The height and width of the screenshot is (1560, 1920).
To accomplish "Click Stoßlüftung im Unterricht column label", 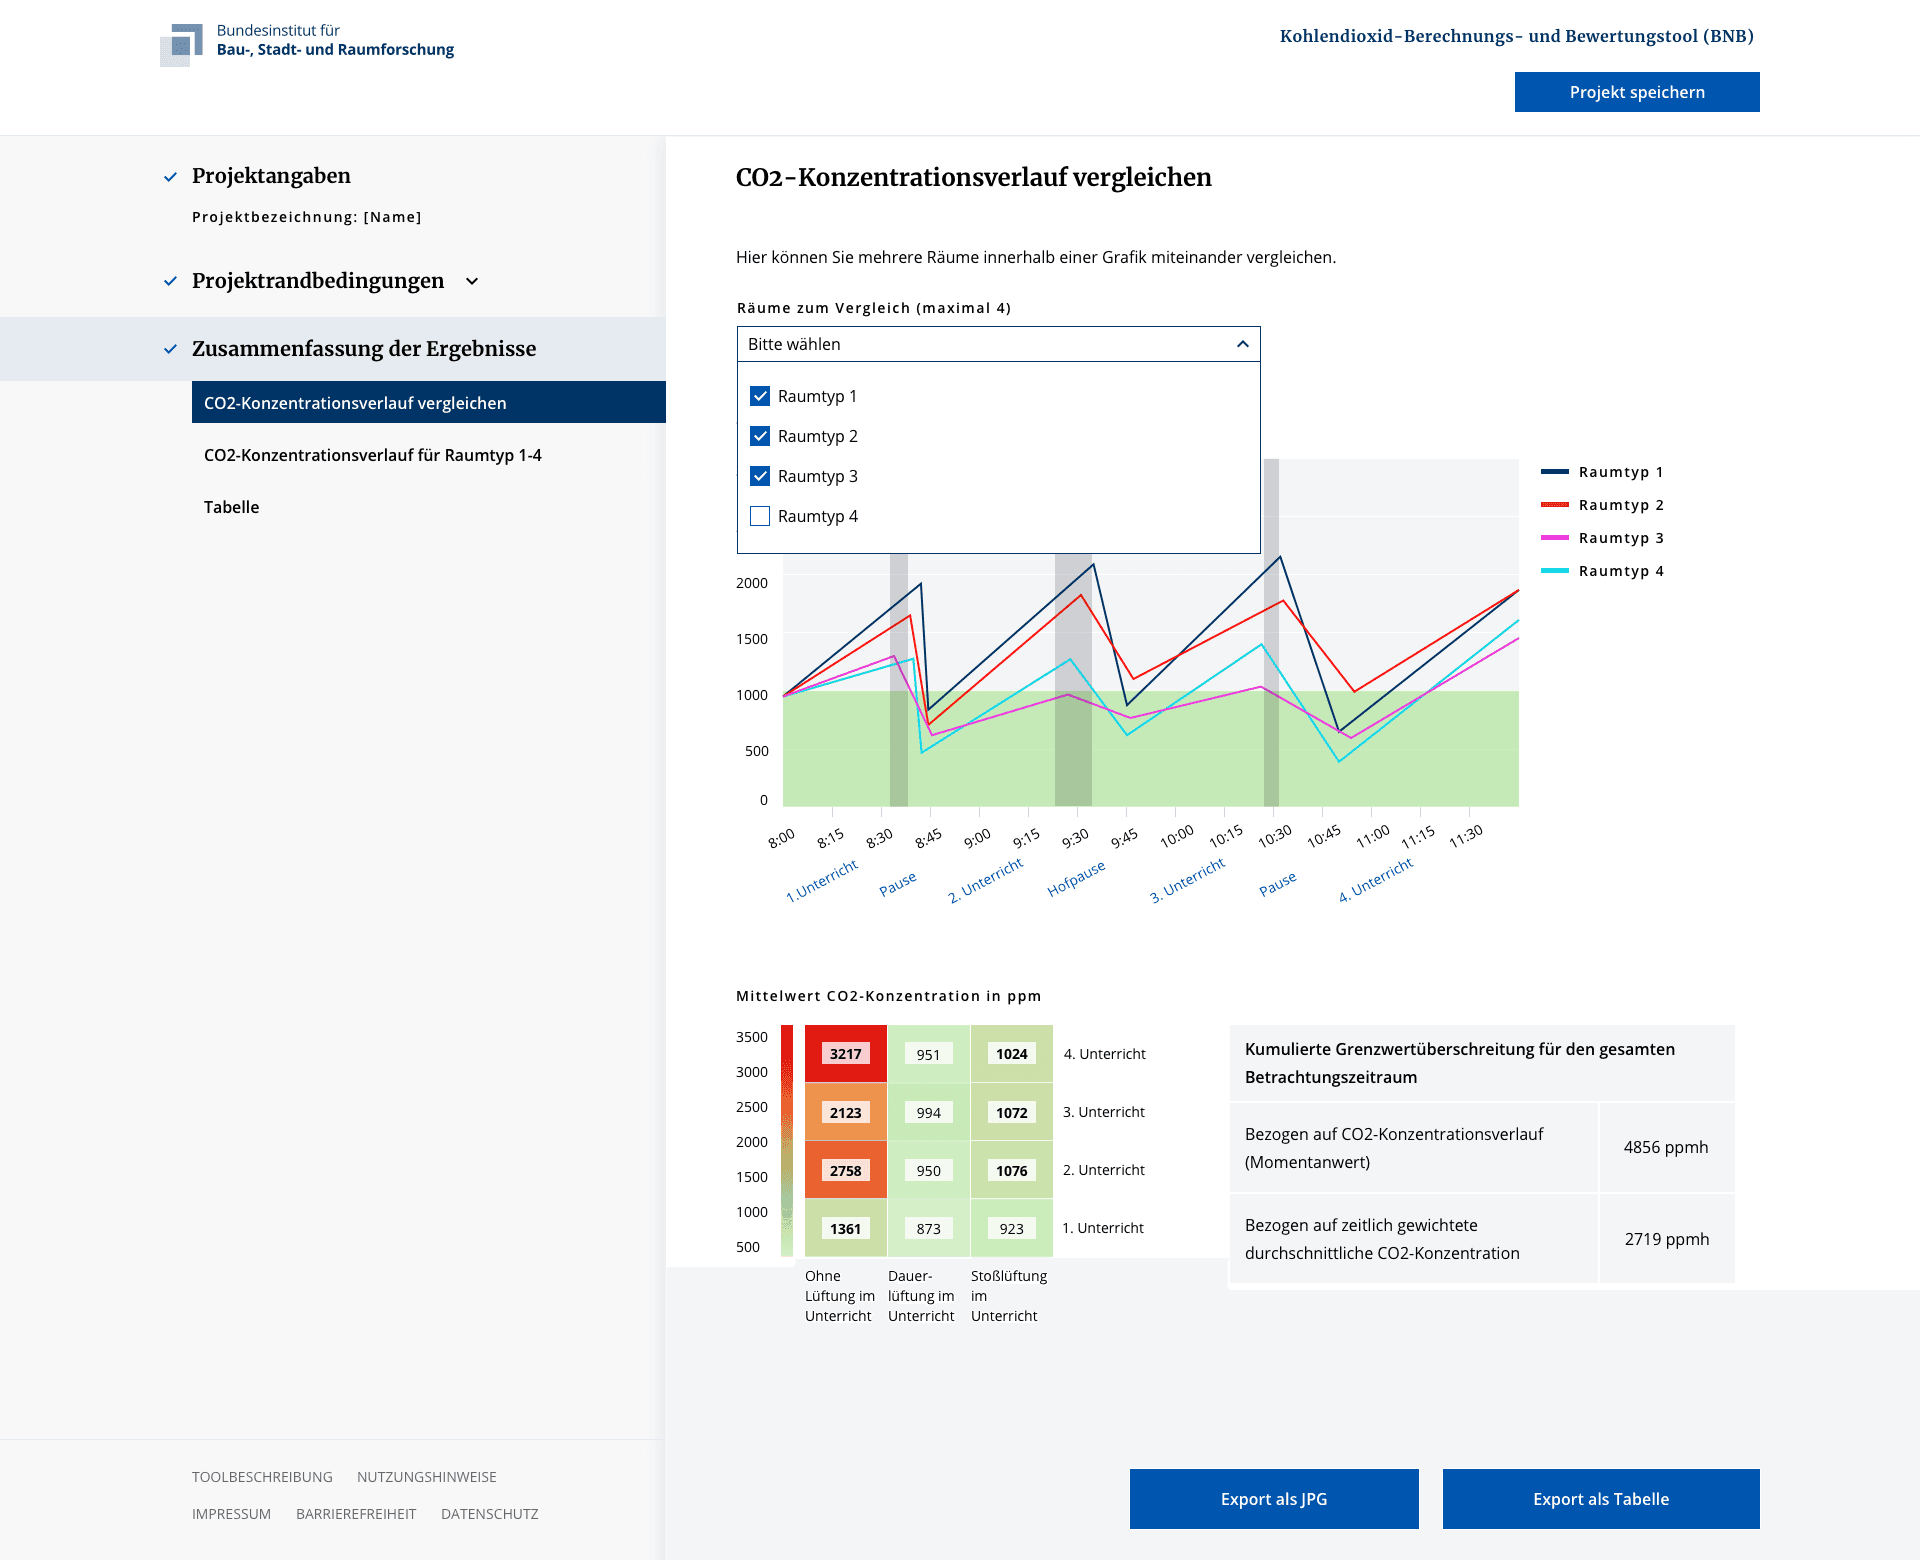I will 1009,1296.
